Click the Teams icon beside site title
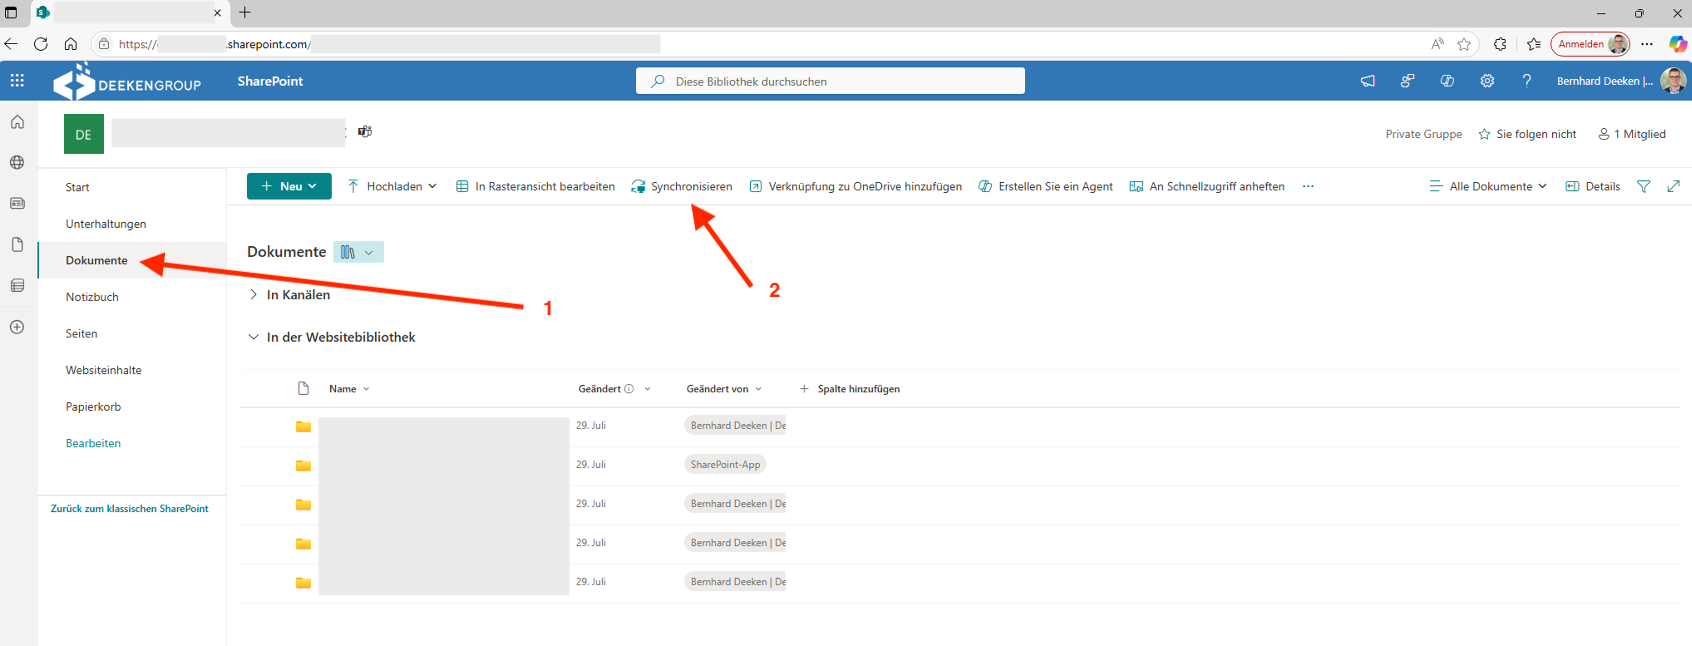The image size is (1692, 646). click(x=365, y=132)
